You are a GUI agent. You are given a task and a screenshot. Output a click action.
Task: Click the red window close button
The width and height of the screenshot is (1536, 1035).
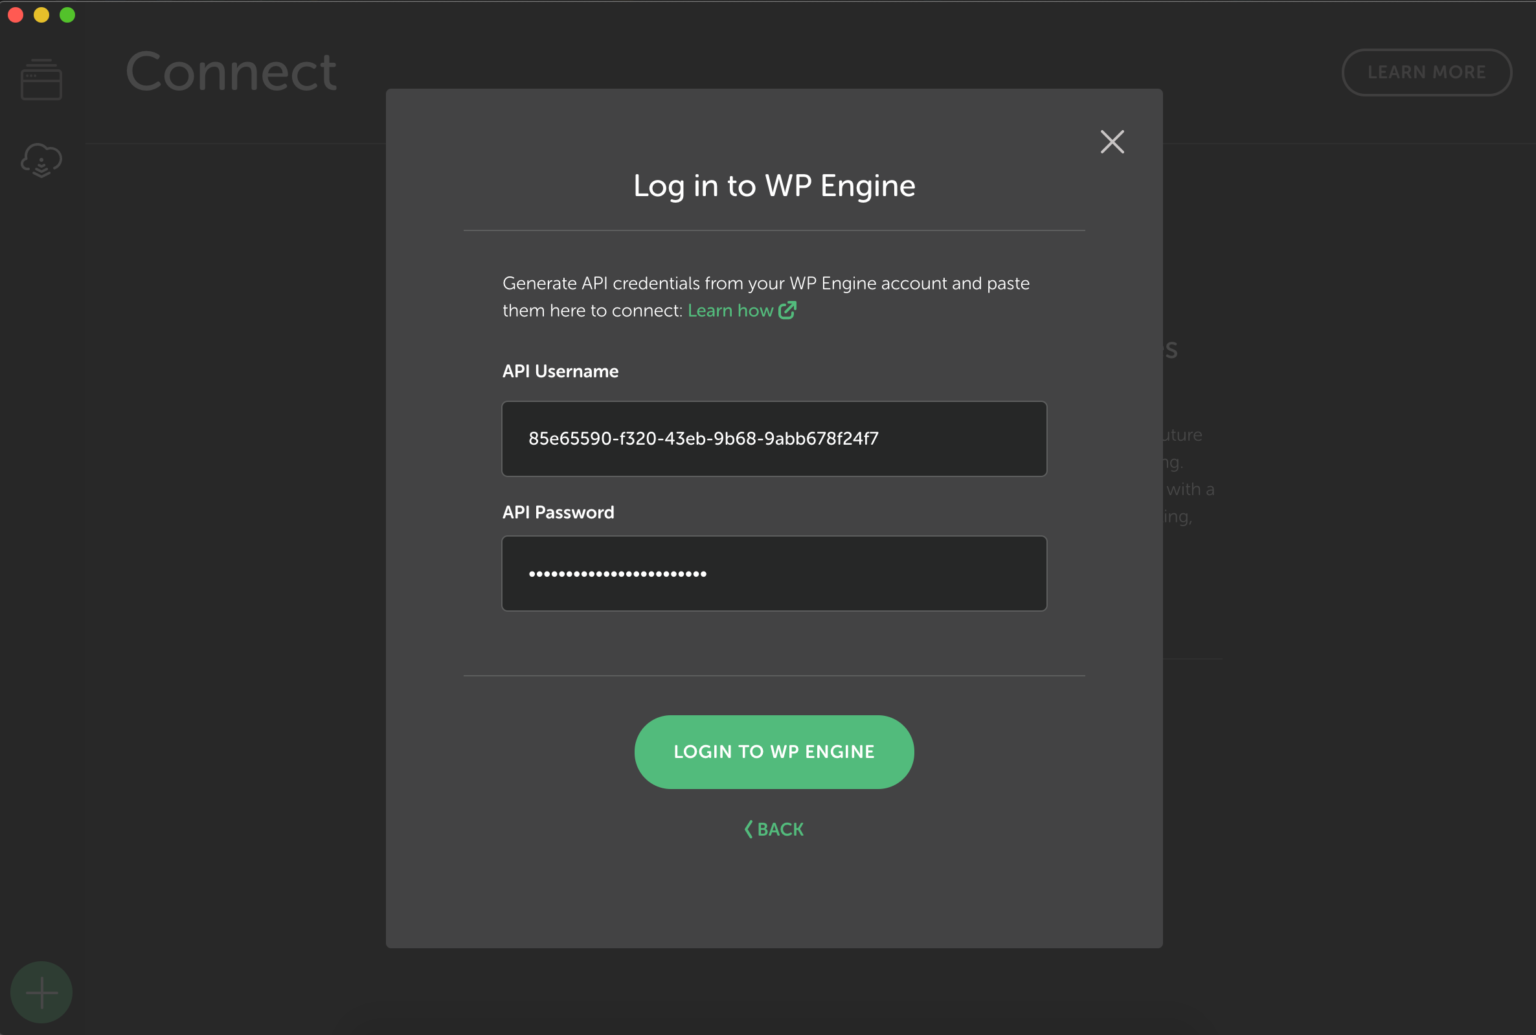[15, 15]
